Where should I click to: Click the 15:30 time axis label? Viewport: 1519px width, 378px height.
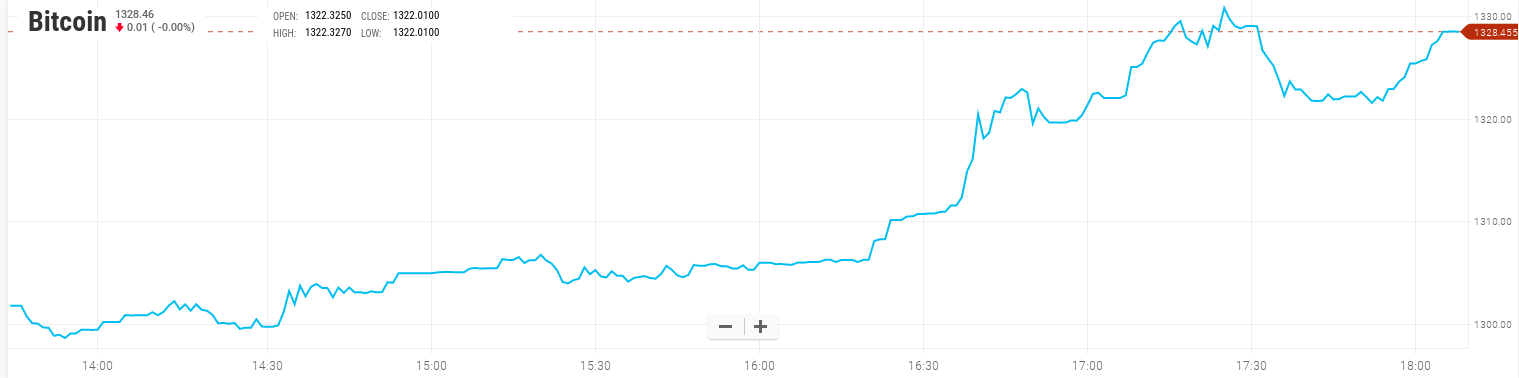[594, 365]
